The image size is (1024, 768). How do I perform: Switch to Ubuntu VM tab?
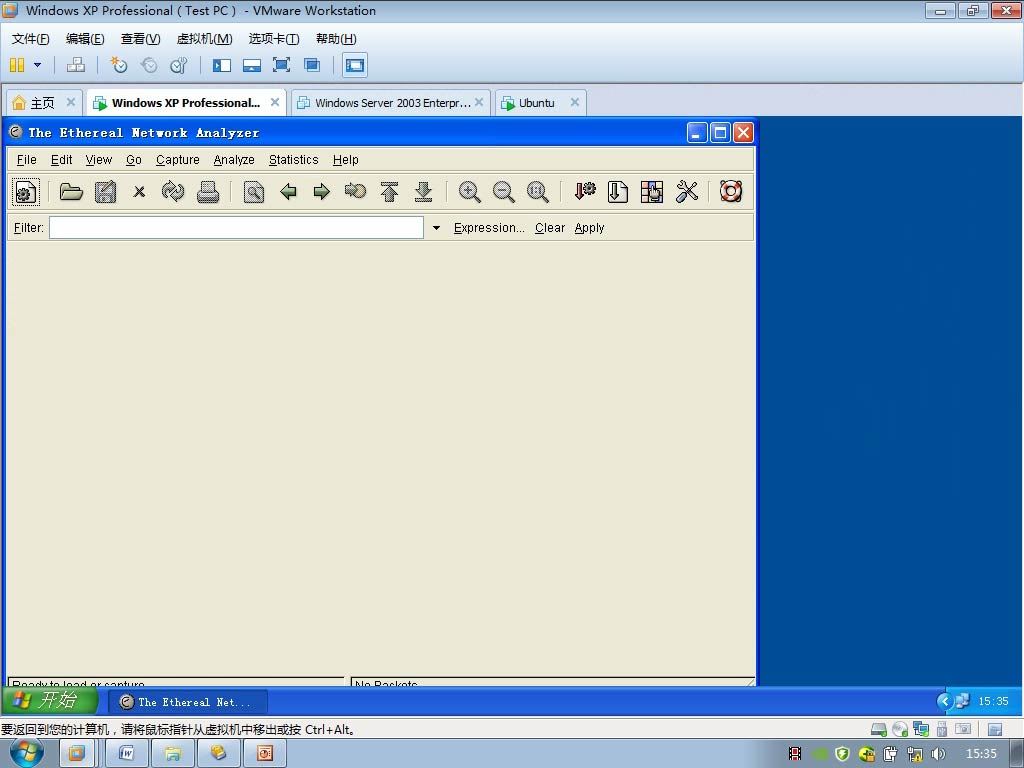click(x=536, y=103)
